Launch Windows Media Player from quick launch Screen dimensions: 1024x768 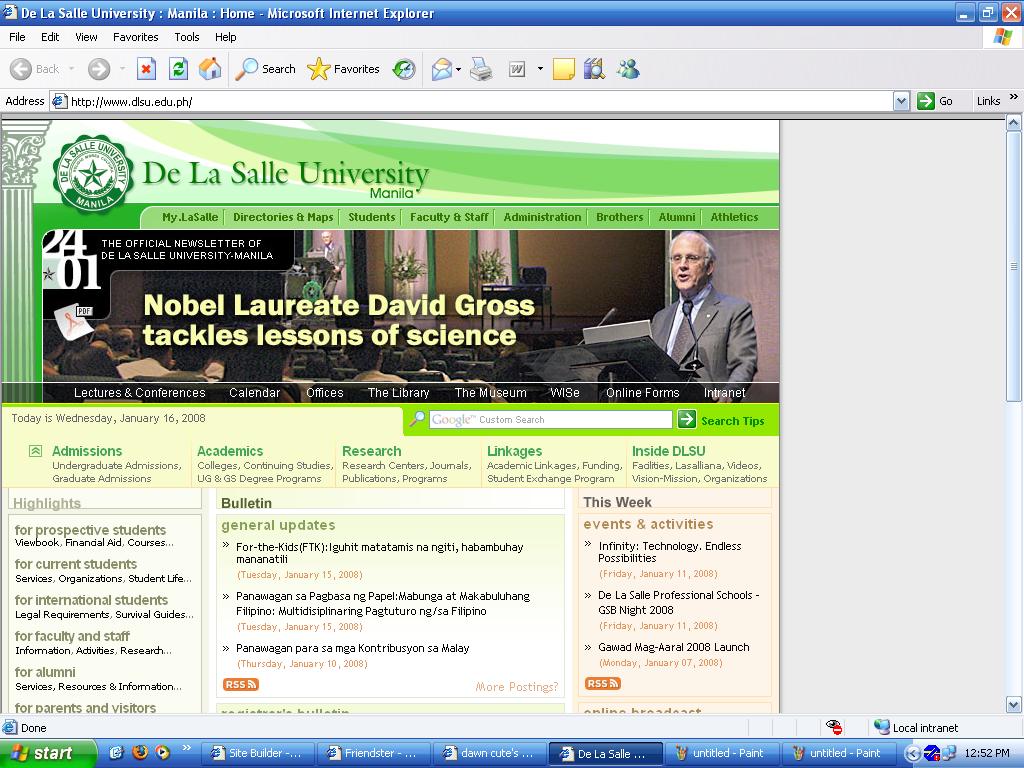pos(162,752)
